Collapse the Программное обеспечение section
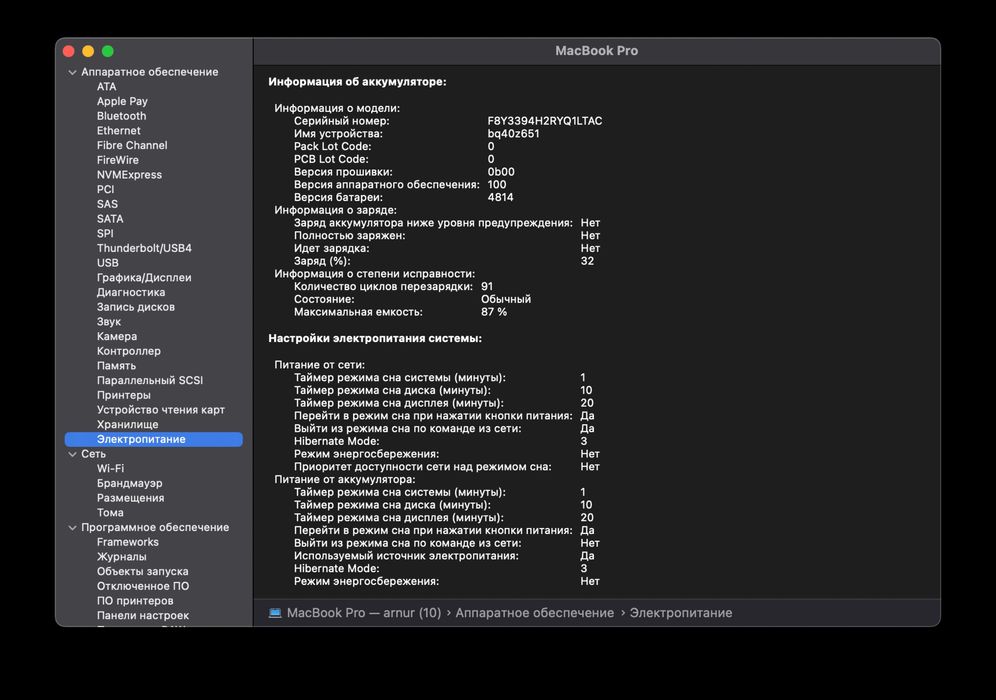Viewport: 996px width, 700px height. coord(72,528)
